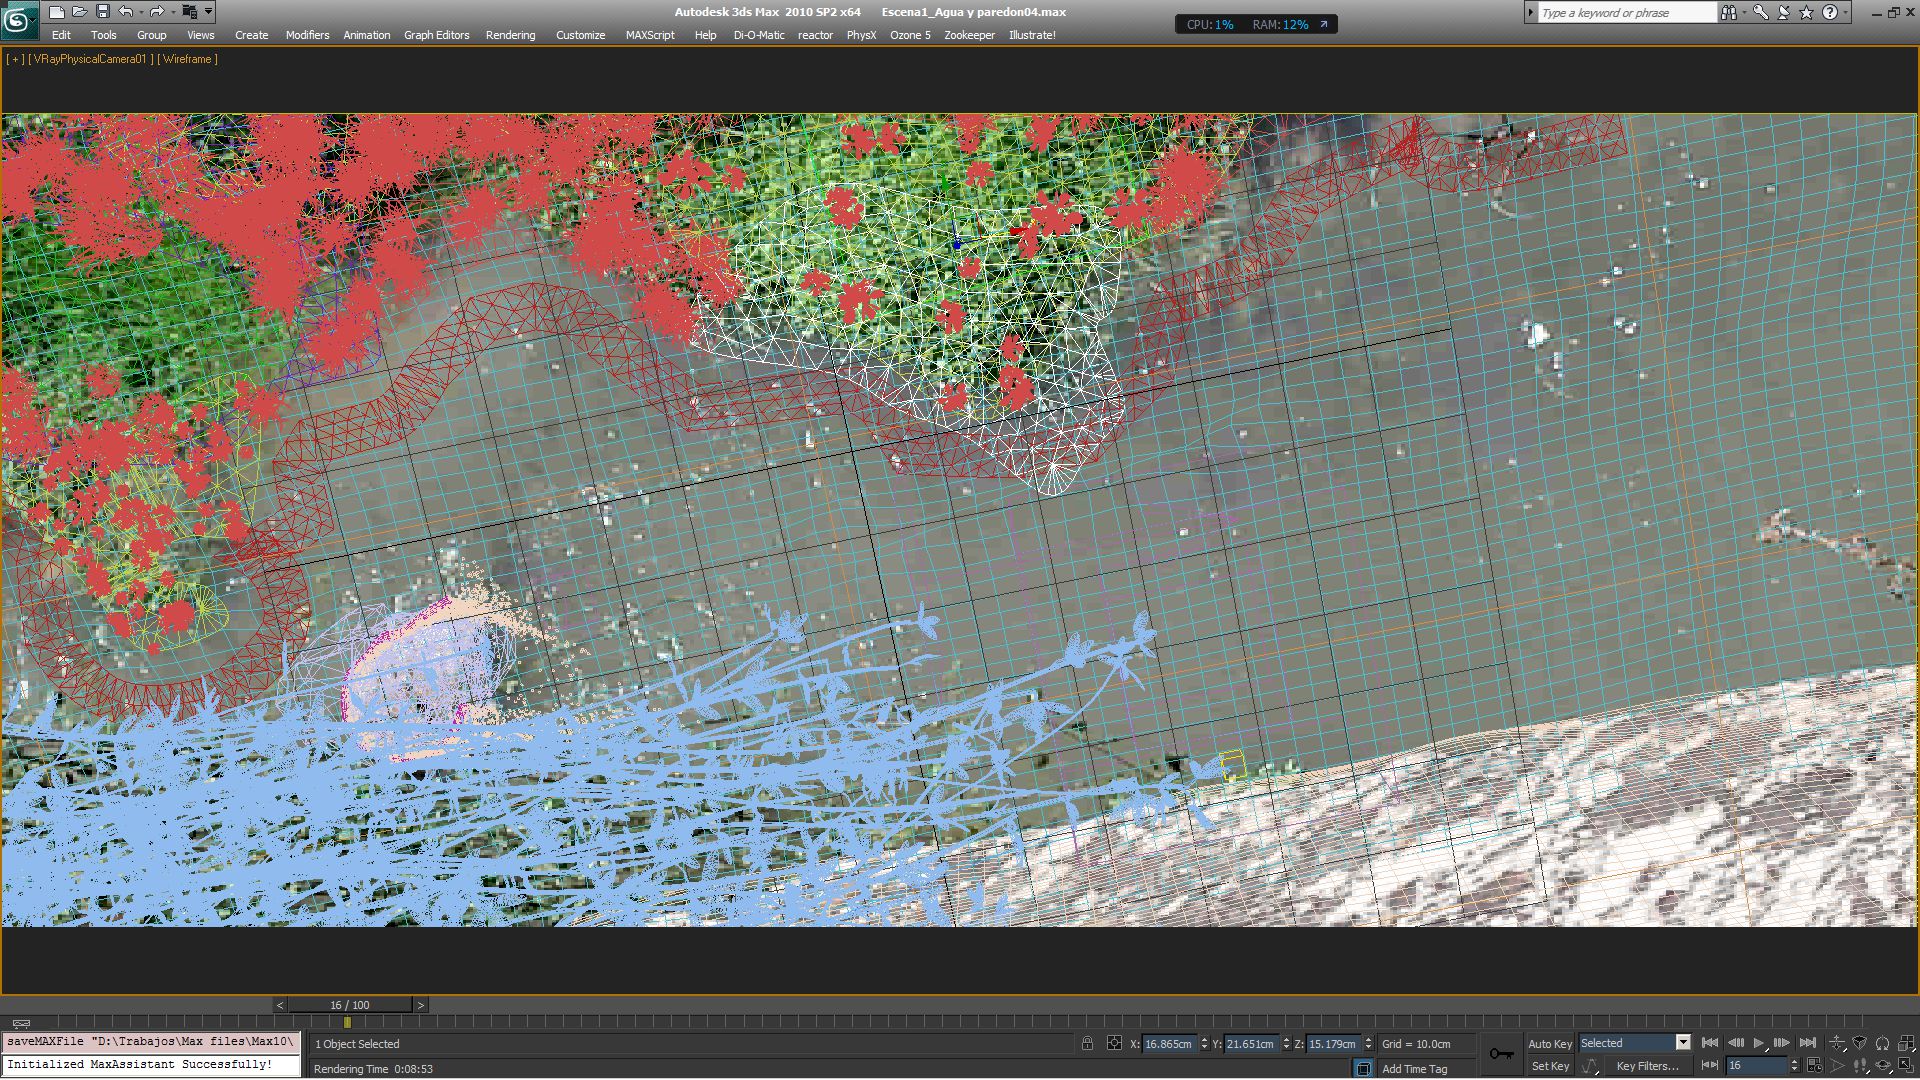Toggle the Selection Lock padlock
The height and width of the screenshot is (1080, 1920).
tap(1087, 1043)
